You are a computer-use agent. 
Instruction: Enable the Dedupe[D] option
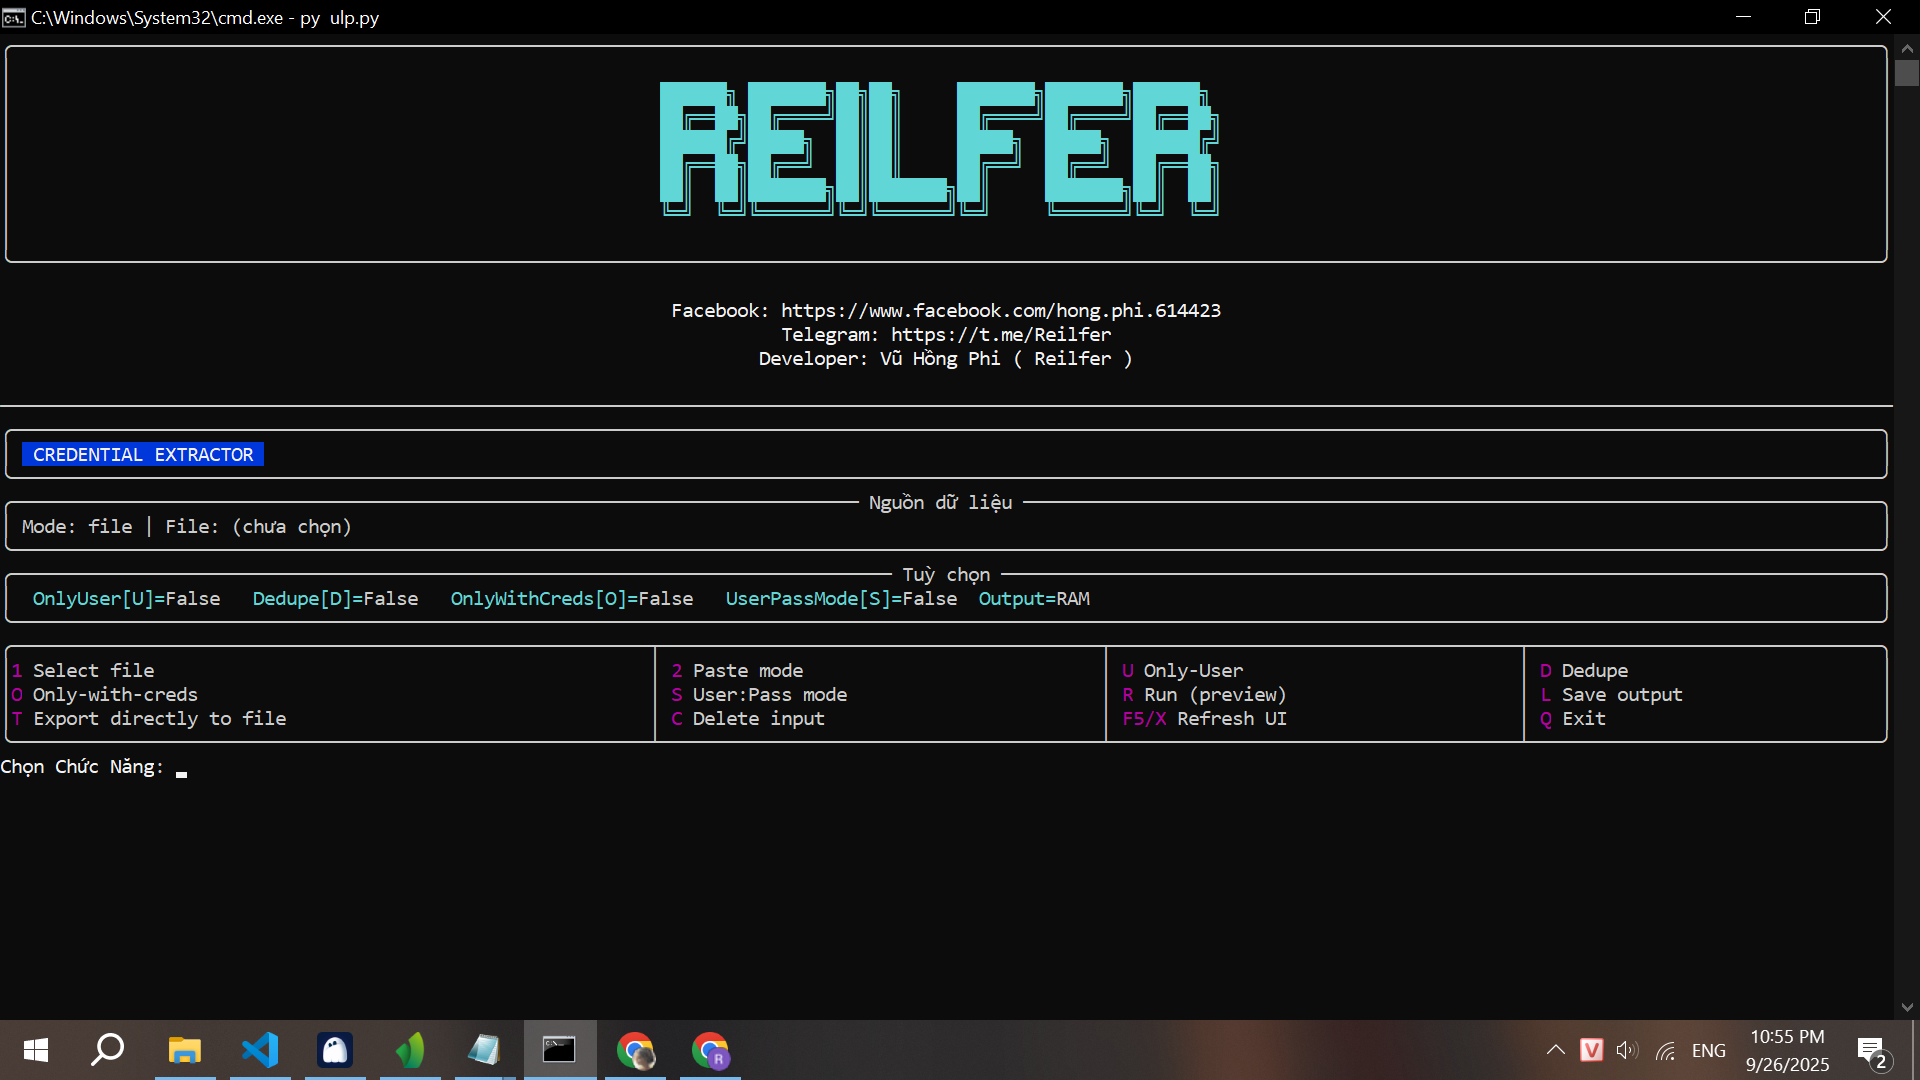tap(336, 598)
